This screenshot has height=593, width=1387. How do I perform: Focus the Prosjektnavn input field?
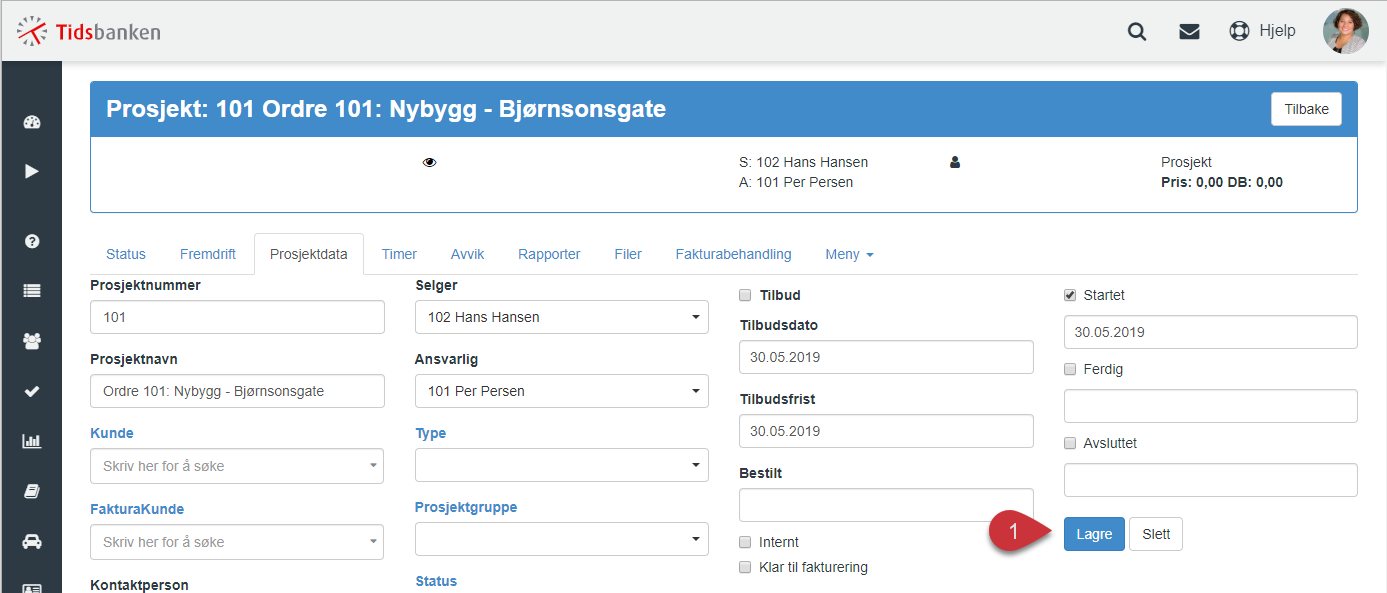pyautogui.click(x=237, y=391)
